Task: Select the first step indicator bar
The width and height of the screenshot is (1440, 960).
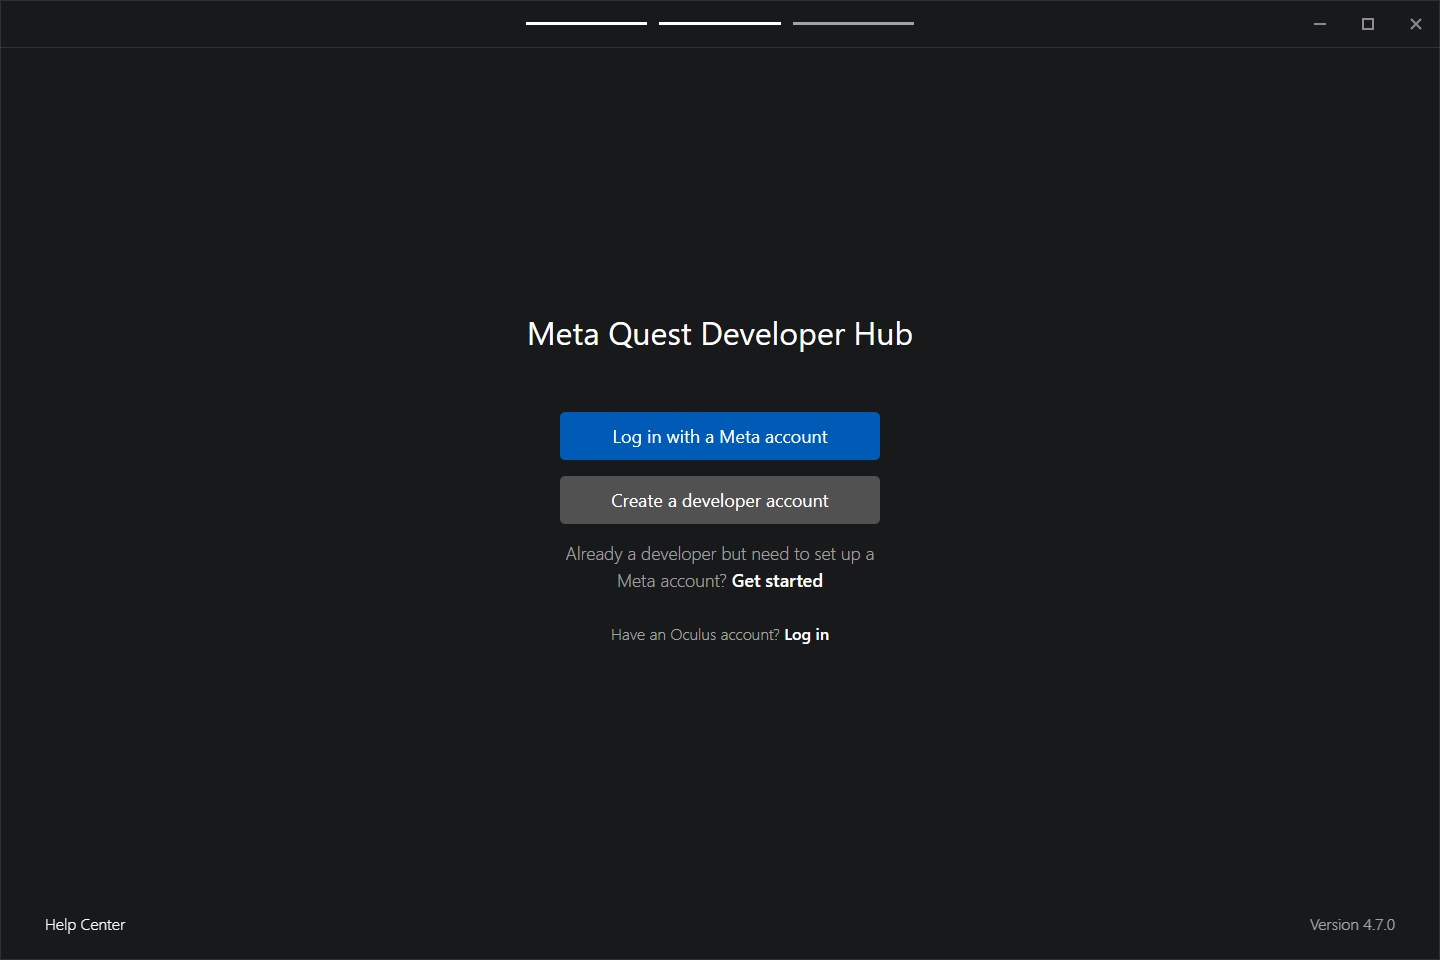Action: [586, 23]
